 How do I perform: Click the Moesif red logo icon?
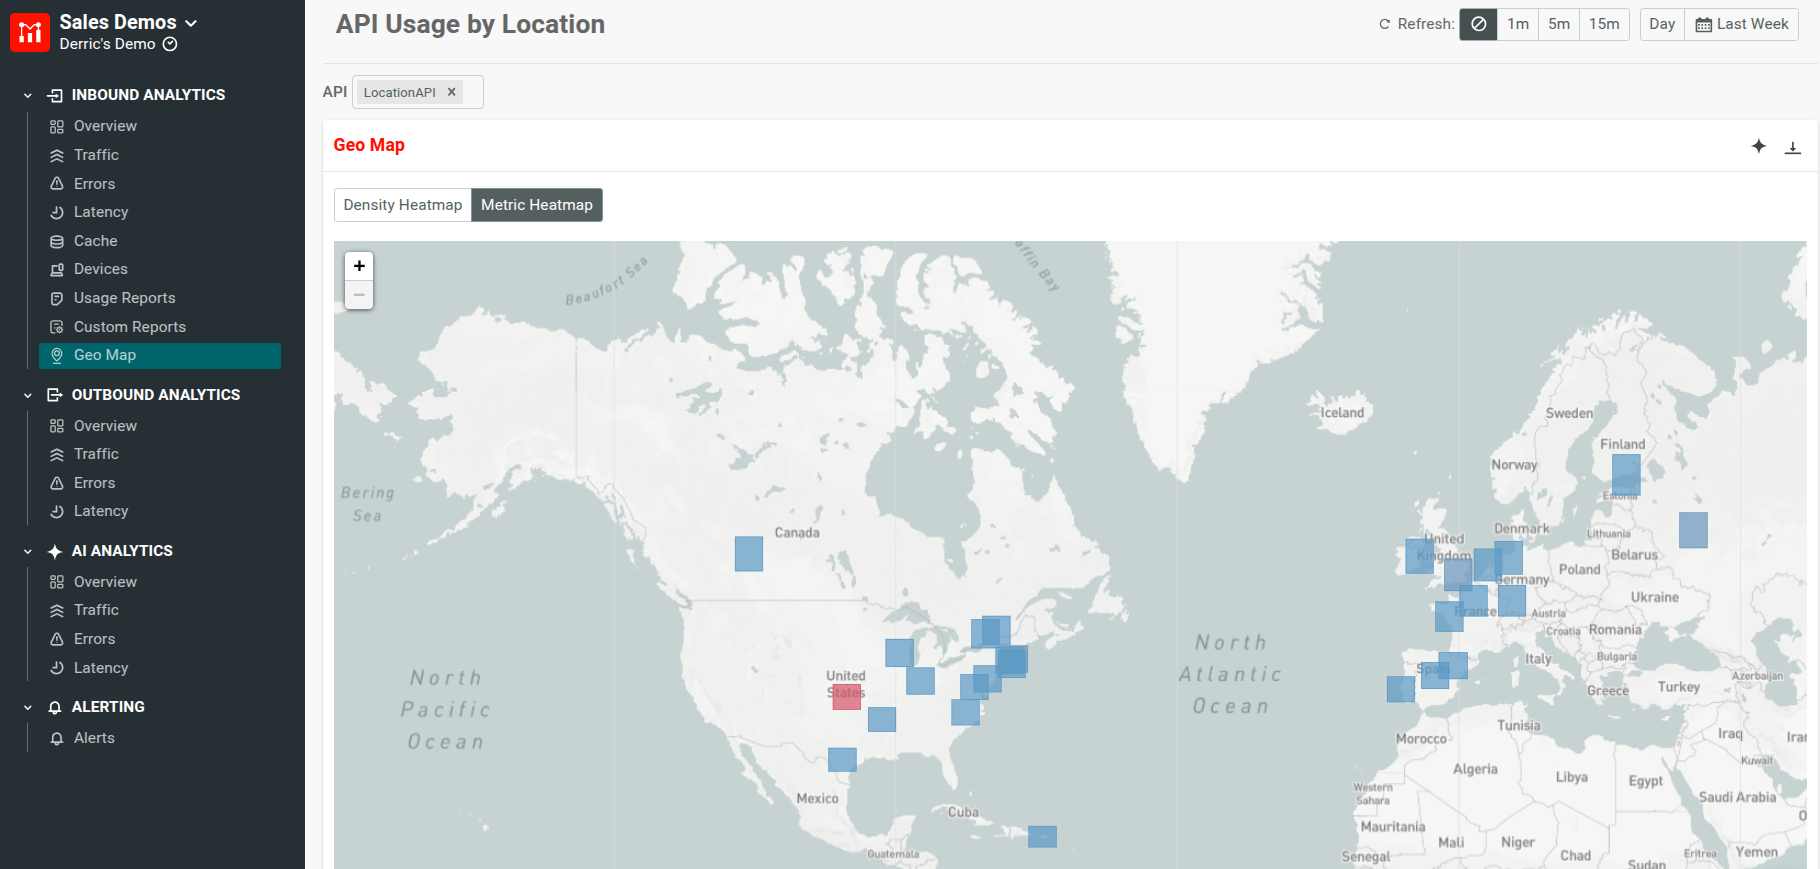[30, 32]
